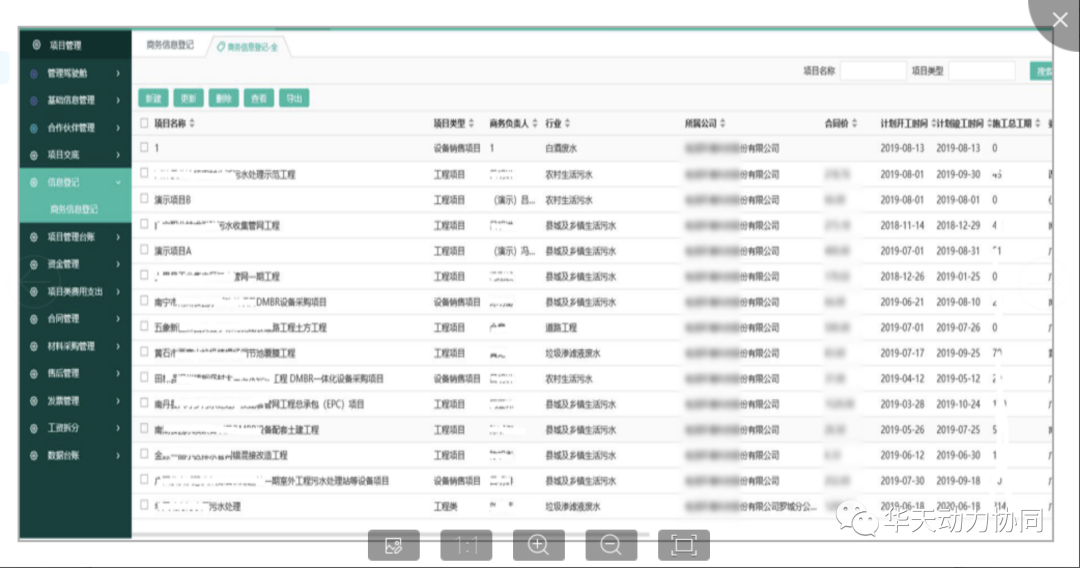The width and height of the screenshot is (1080, 568).
Task: Zoom in with the magnifier plus icon
Action: [x=539, y=545]
